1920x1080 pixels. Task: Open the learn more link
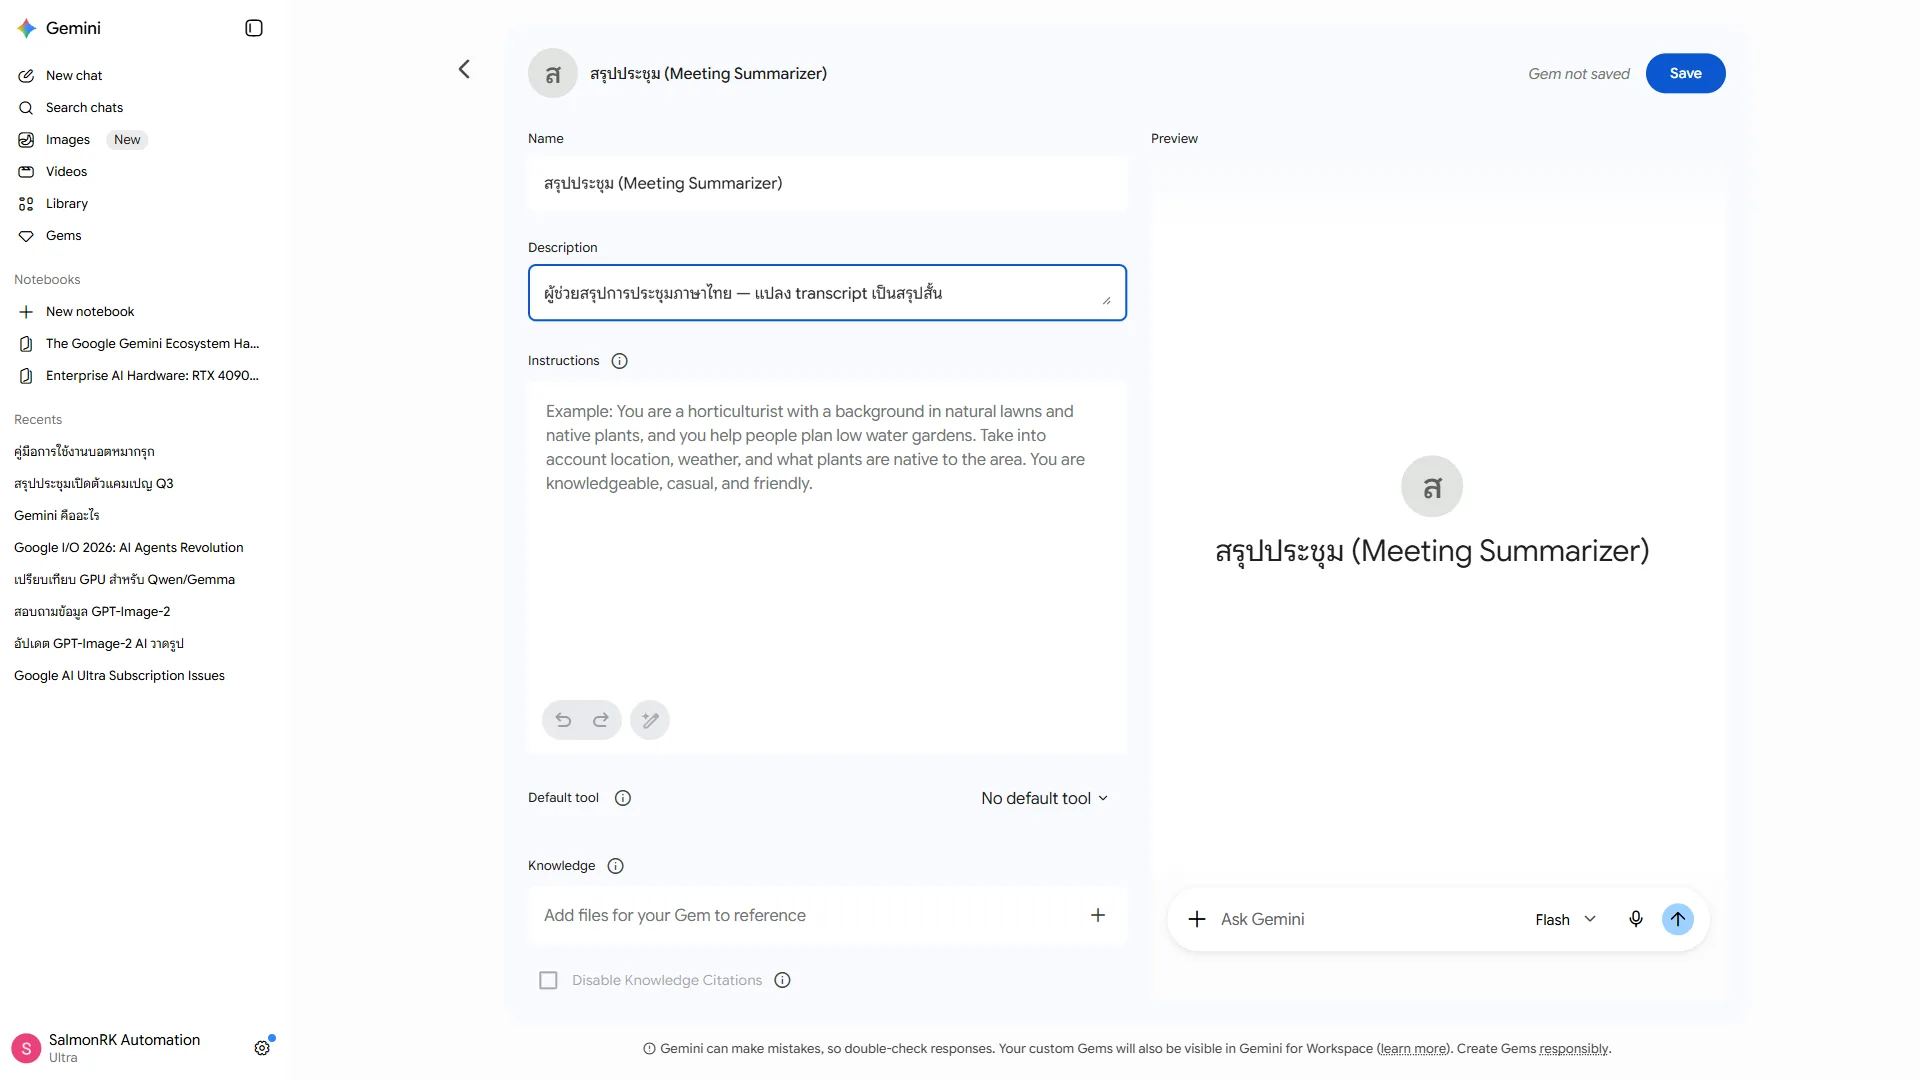pos(1413,1049)
